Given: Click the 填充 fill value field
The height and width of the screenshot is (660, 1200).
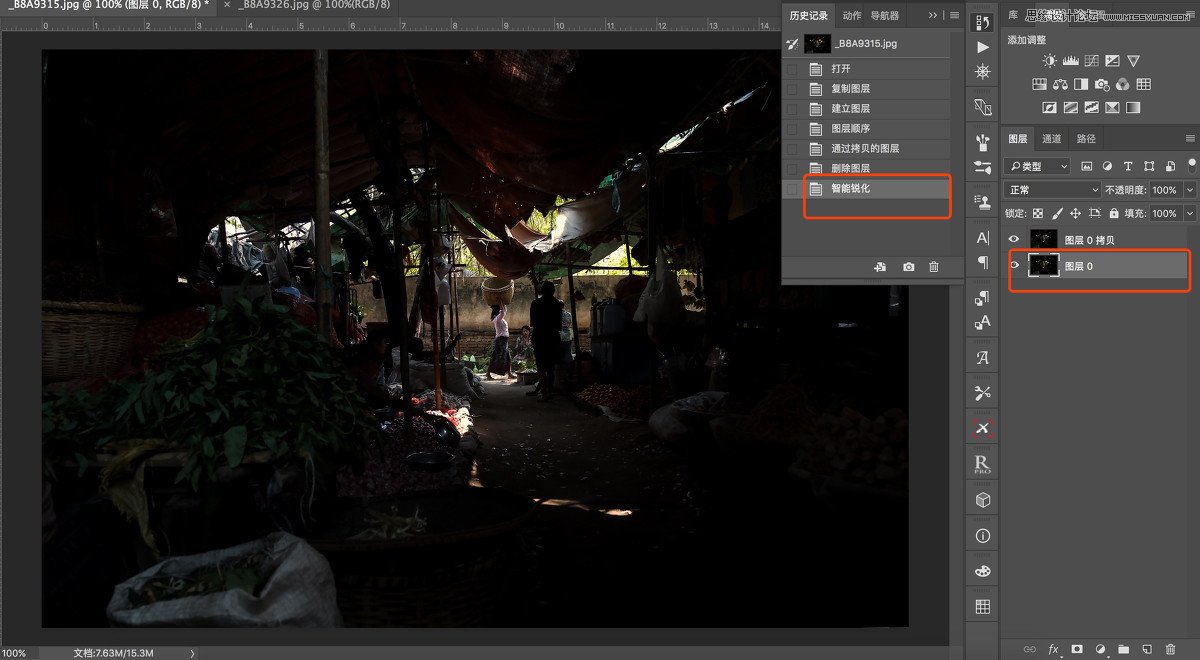Looking at the screenshot, I should [1163, 213].
